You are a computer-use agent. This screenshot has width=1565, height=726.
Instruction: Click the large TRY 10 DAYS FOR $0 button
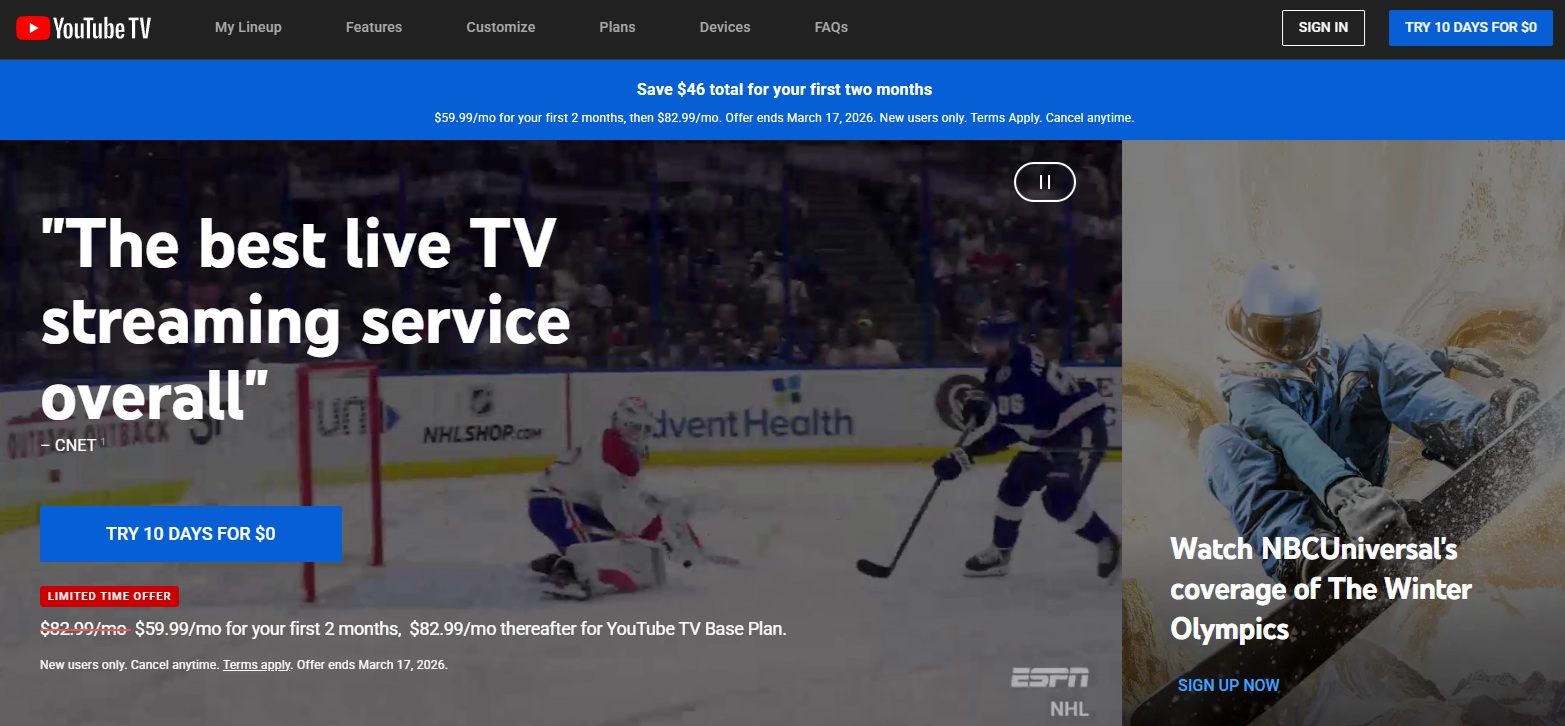click(x=190, y=533)
